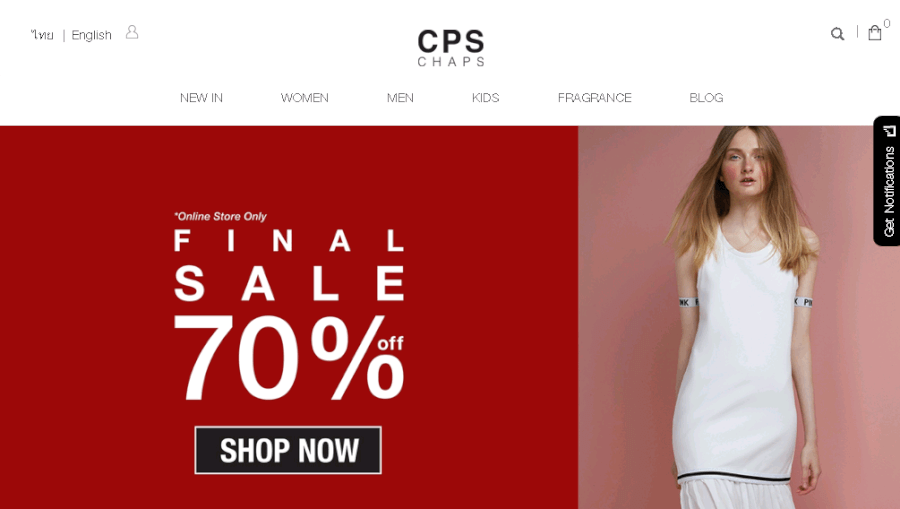Screen dimensions: 900x509
Task: Open the NEW IN menu
Action: pyautogui.click(x=201, y=98)
